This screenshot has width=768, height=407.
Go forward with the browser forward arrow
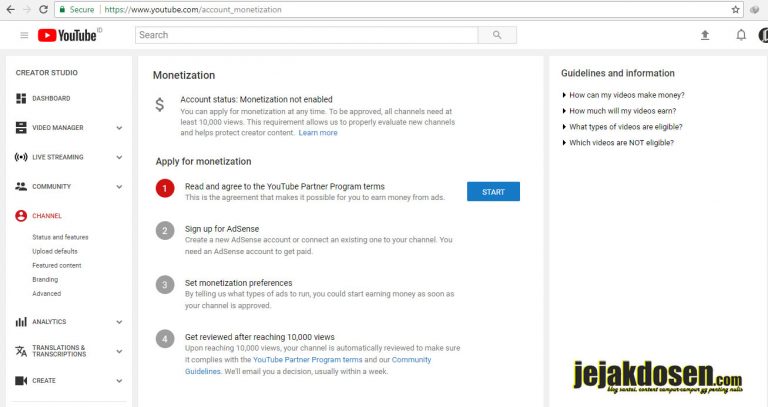tap(26, 9)
